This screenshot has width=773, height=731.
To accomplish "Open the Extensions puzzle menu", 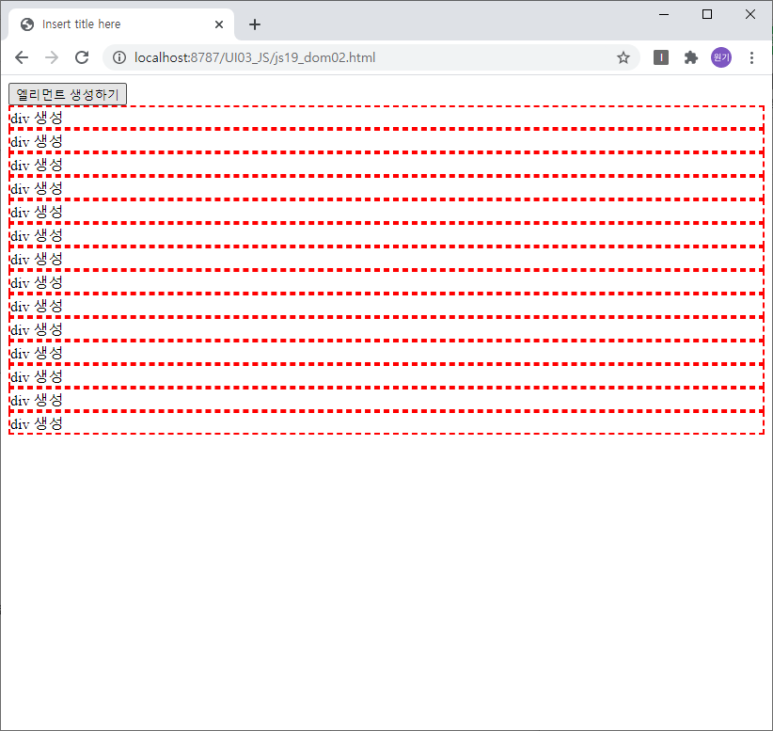I will coord(691,58).
